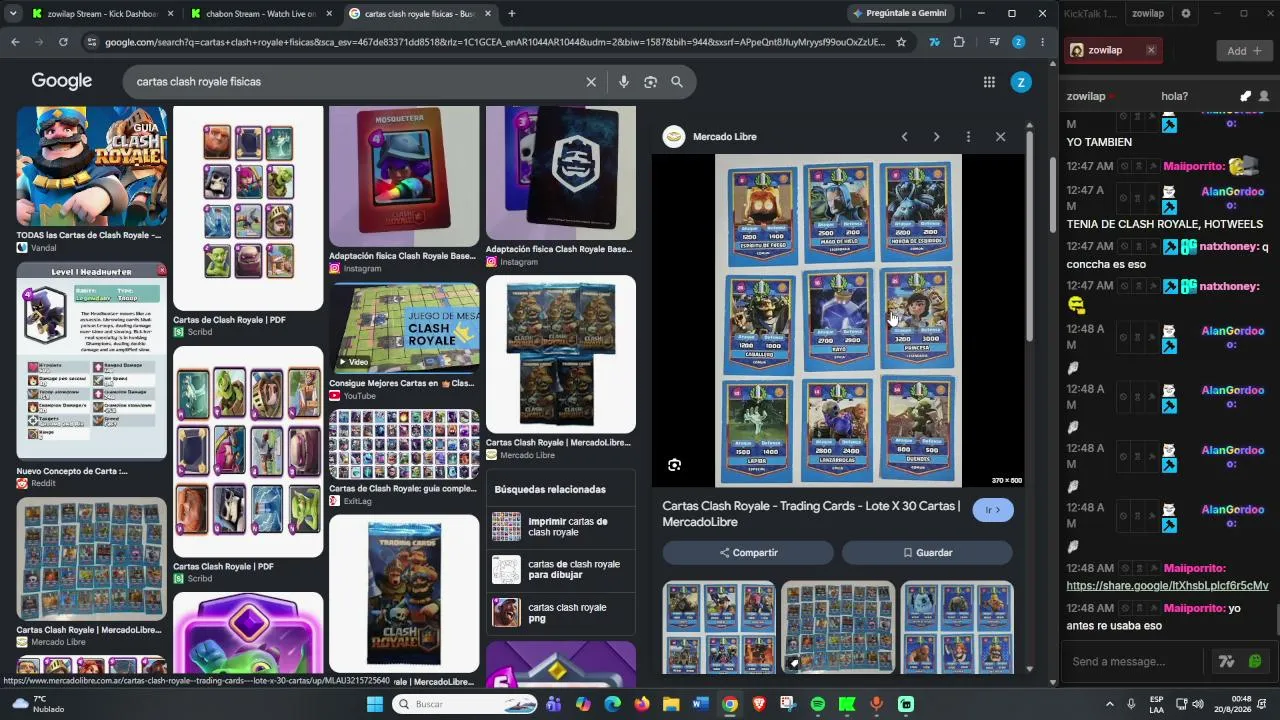Bookmark this page with the star icon
The image size is (1280, 720).
tap(901, 42)
